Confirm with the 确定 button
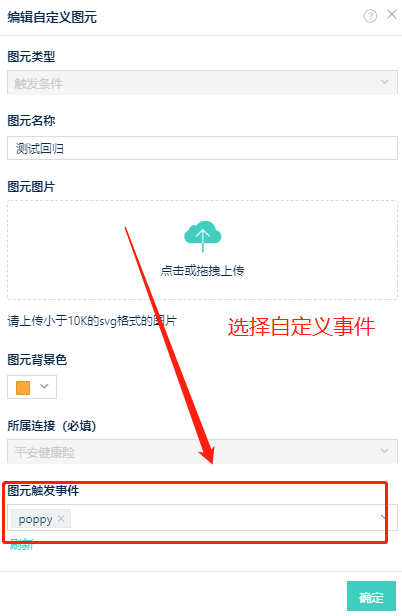The image size is (402, 616). [x=371, y=596]
